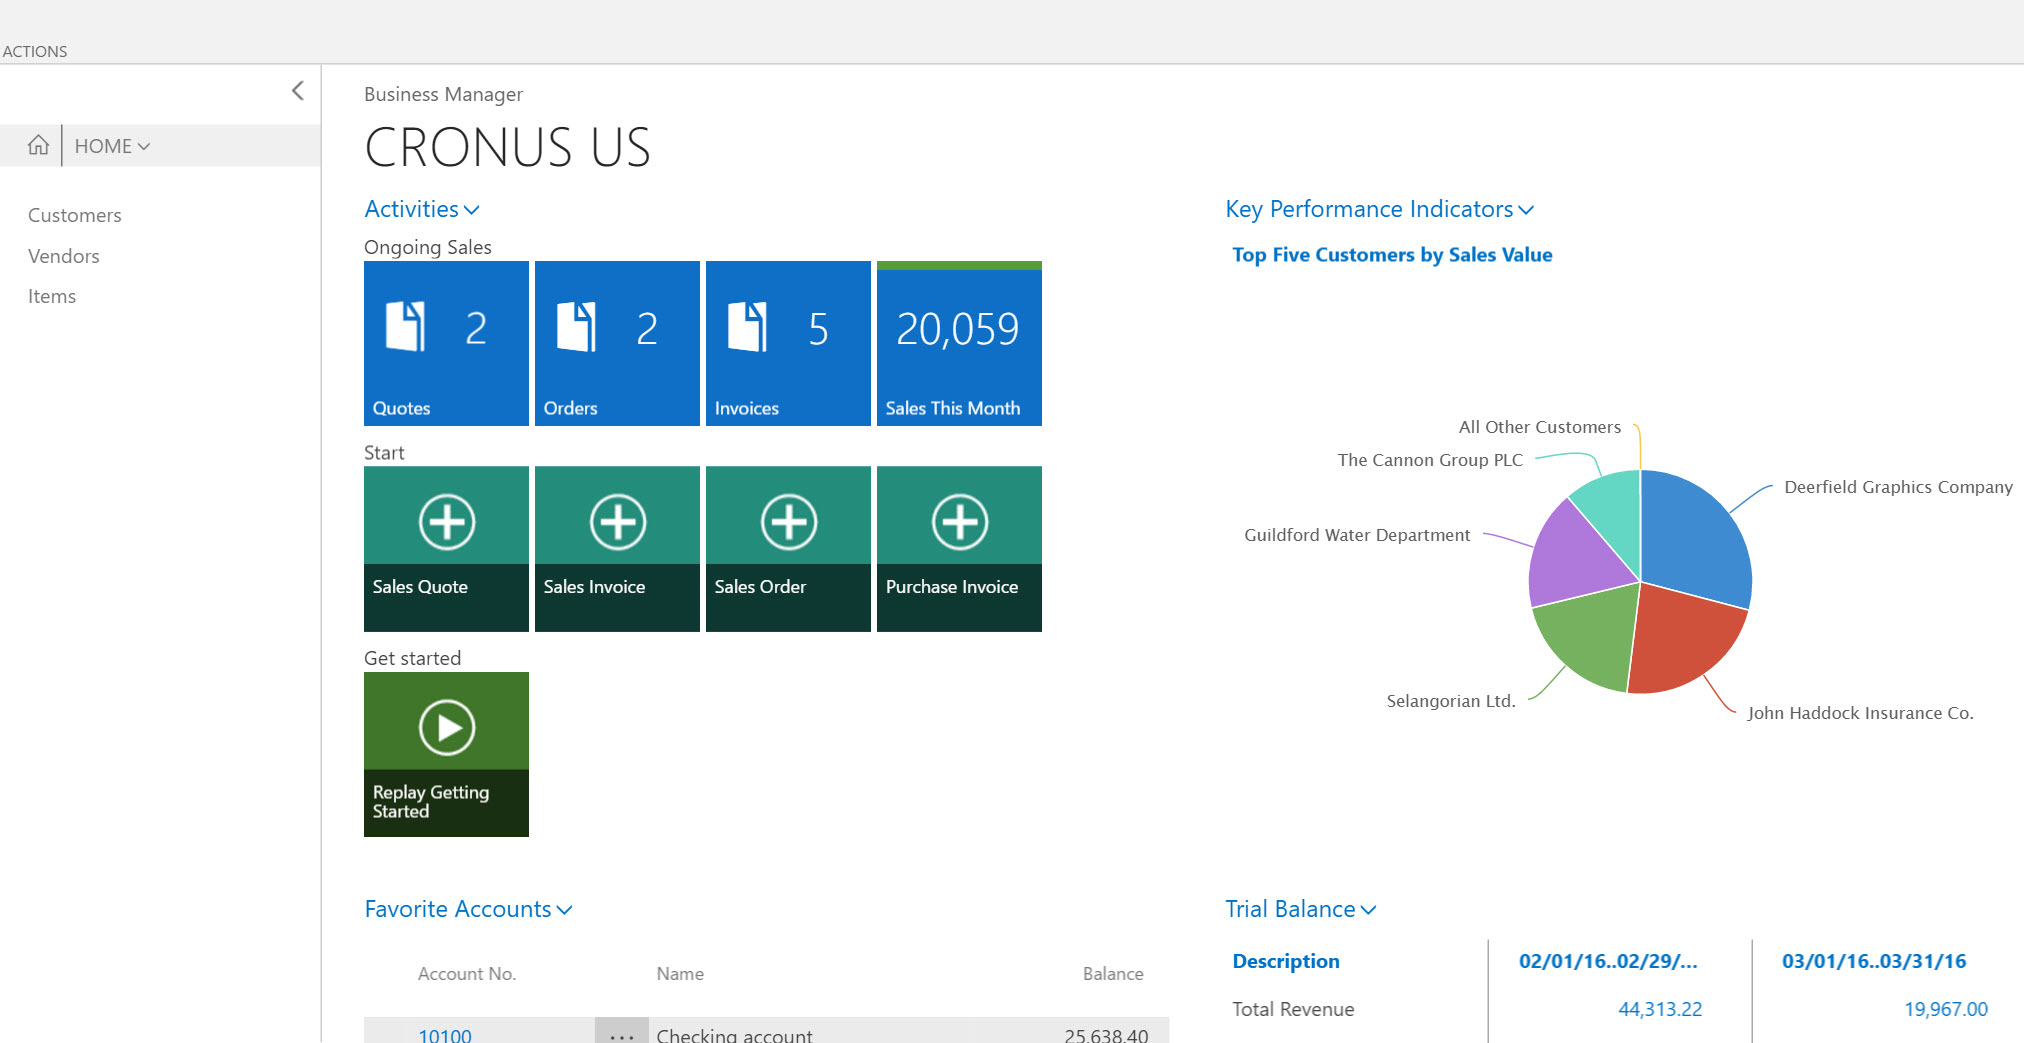
Task: Open Top Five Customers by Sales Value
Action: 1392,255
